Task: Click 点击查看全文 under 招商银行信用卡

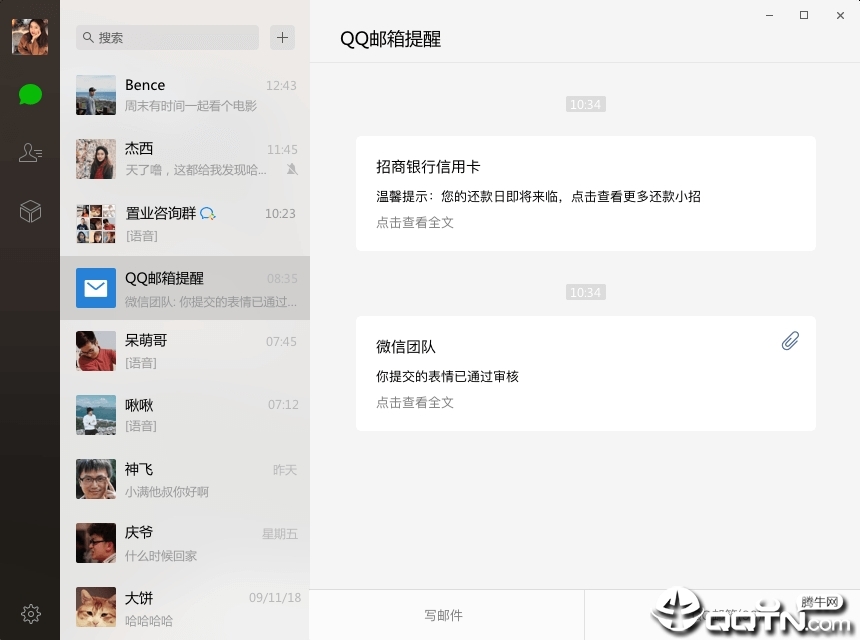Action: click(415, 223)
